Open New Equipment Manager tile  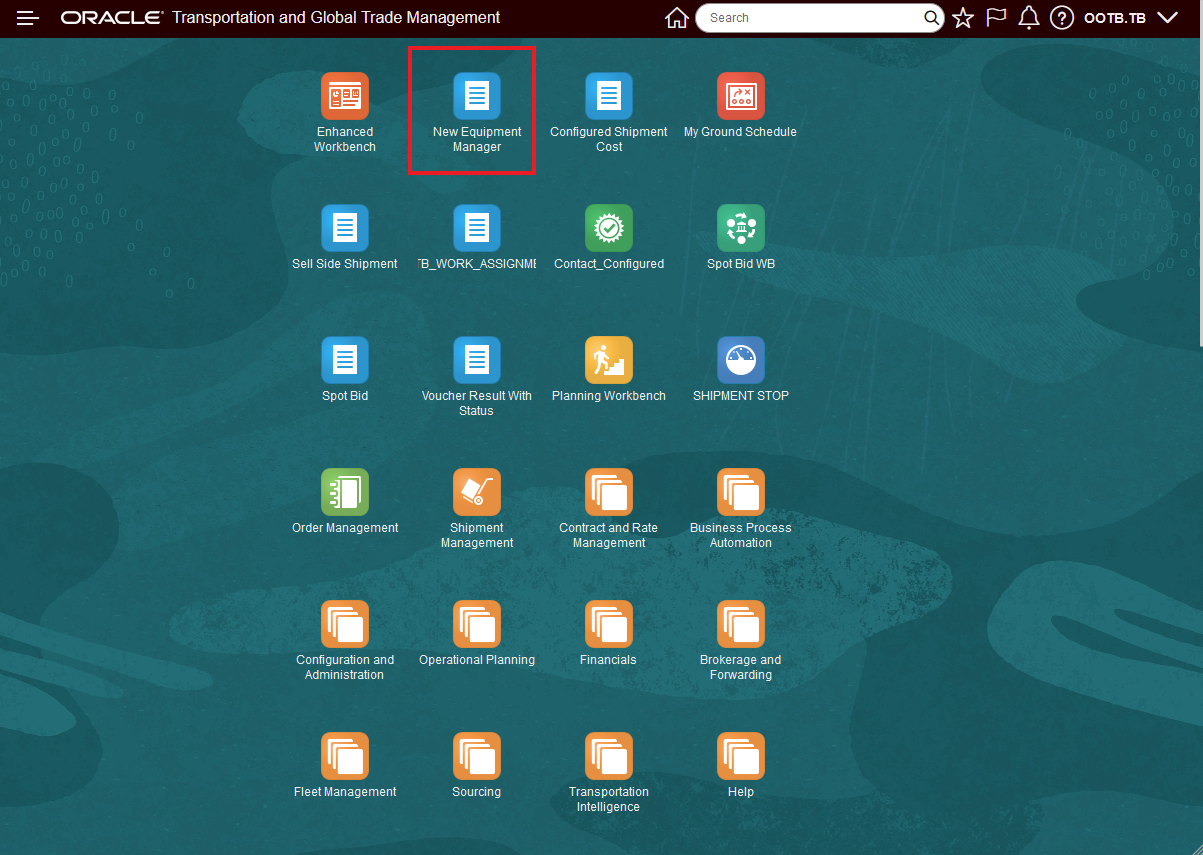477,96
